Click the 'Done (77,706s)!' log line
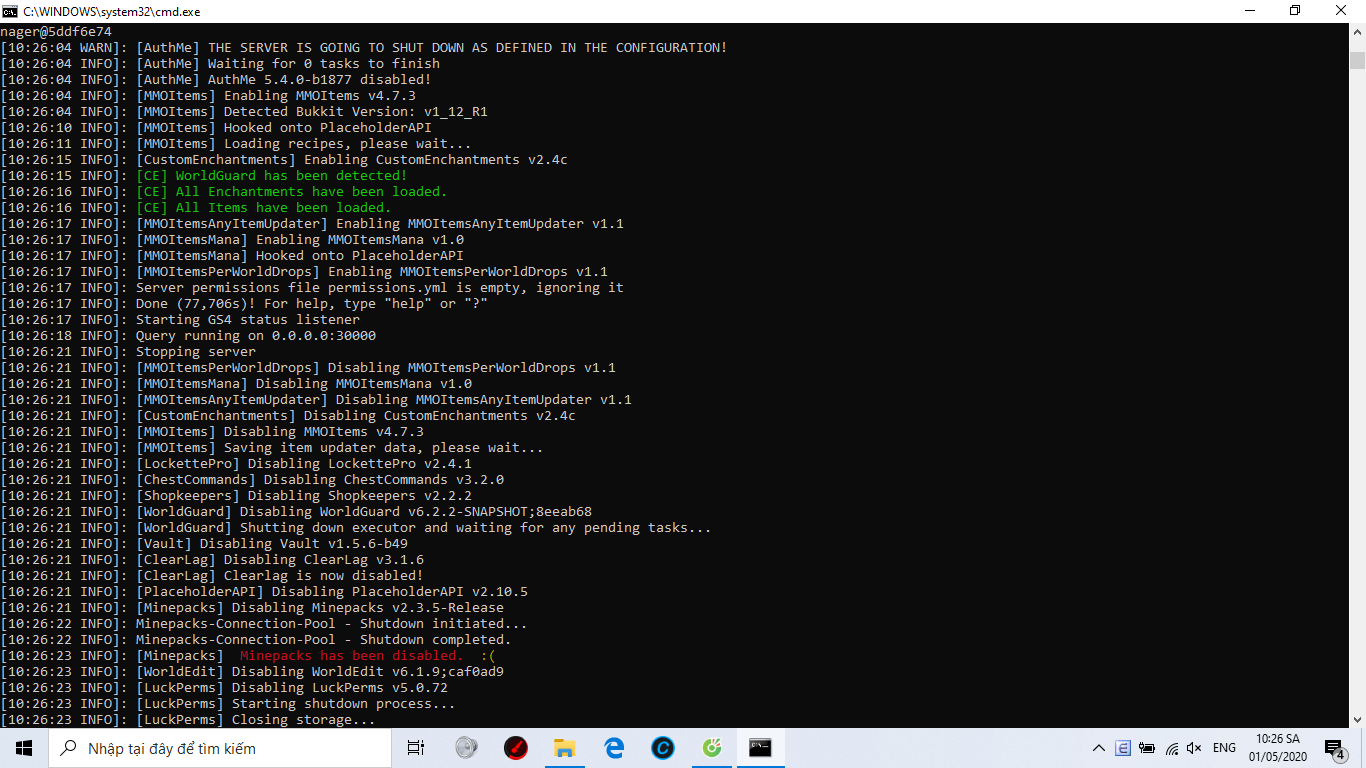This screenshot has height=768, width=1366. [244, 304]
